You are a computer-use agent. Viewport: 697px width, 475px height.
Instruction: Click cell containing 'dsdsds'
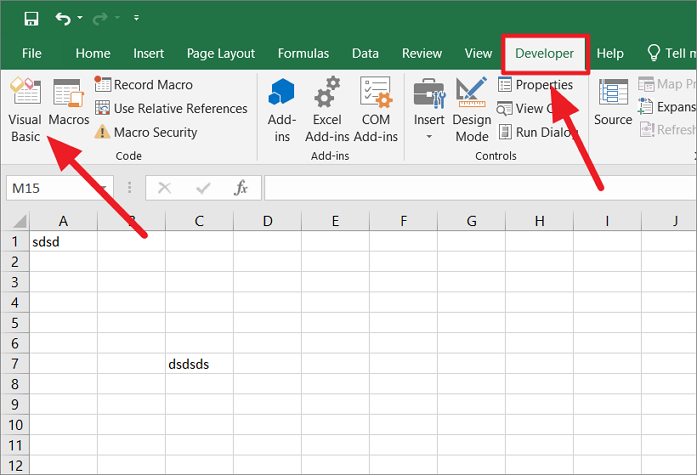tap(199, 364)
